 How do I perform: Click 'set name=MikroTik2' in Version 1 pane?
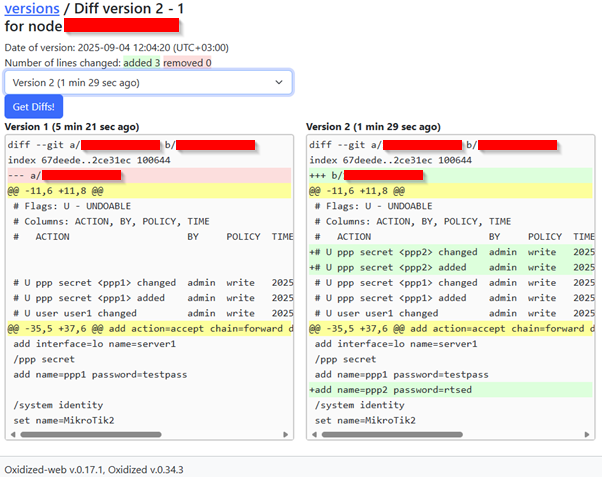[64, 421]
